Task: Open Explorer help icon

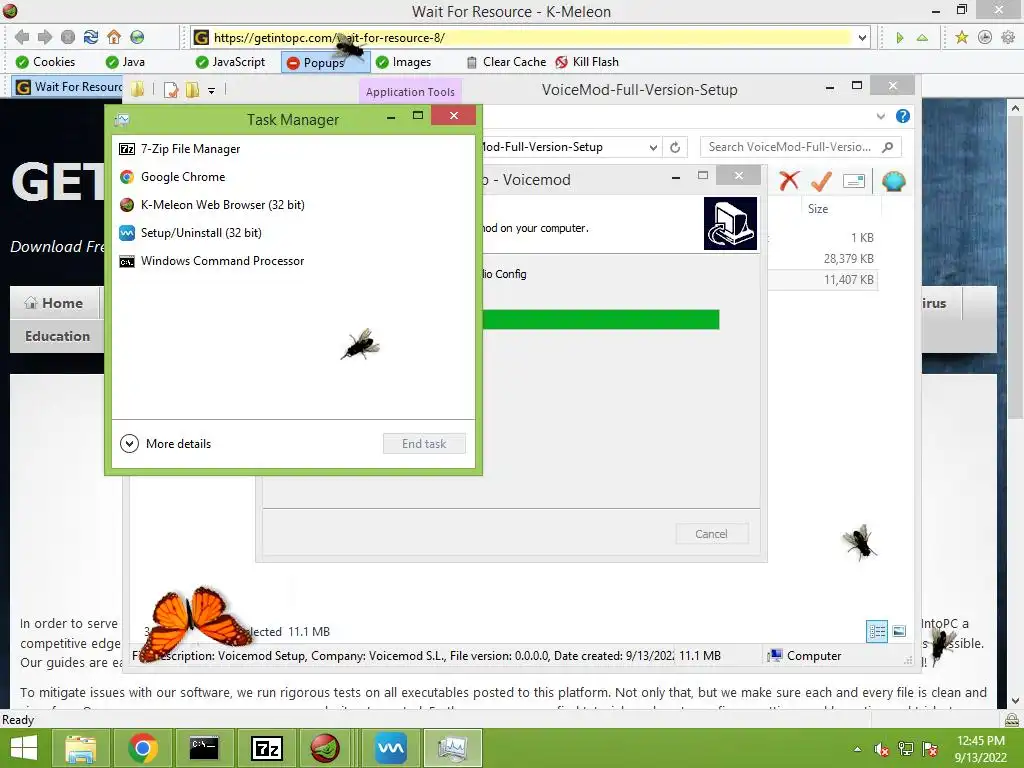Action: (903, 116)
